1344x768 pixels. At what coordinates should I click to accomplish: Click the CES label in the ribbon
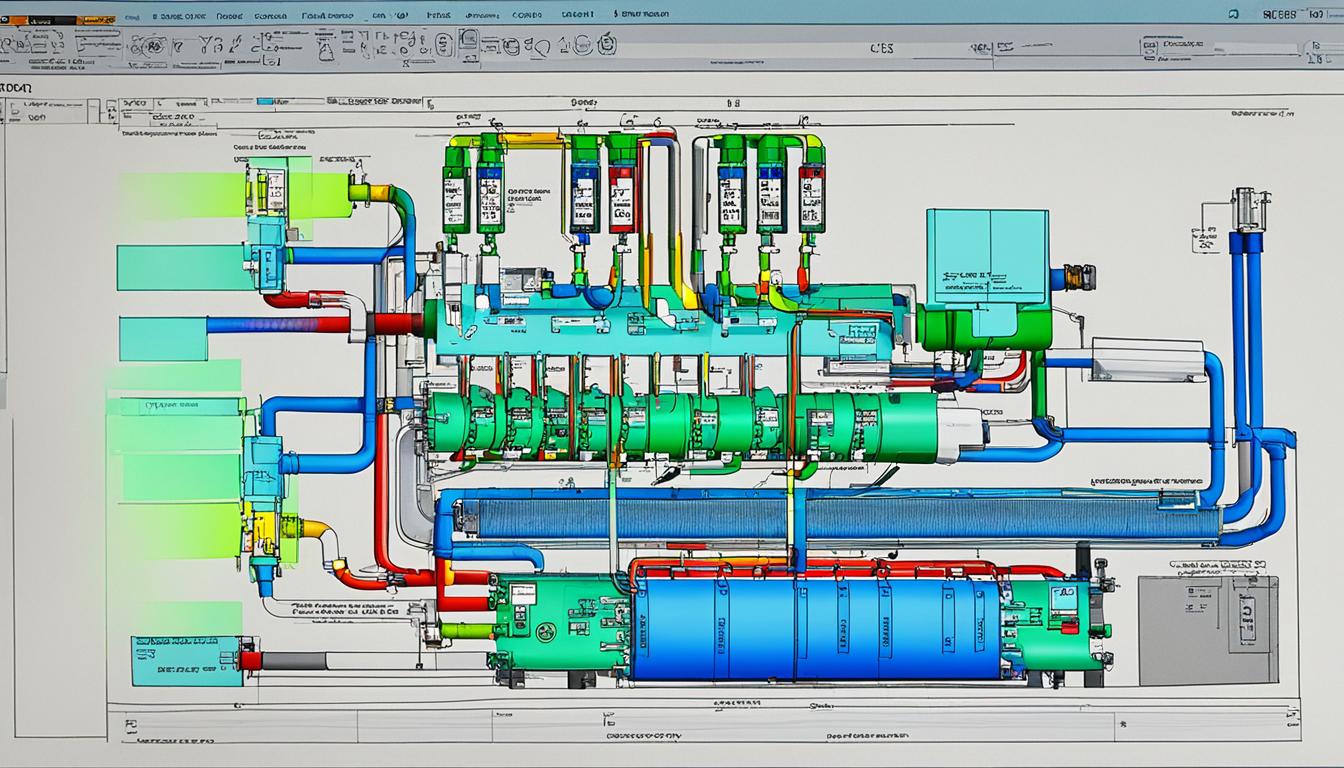(x=882, y=48)
